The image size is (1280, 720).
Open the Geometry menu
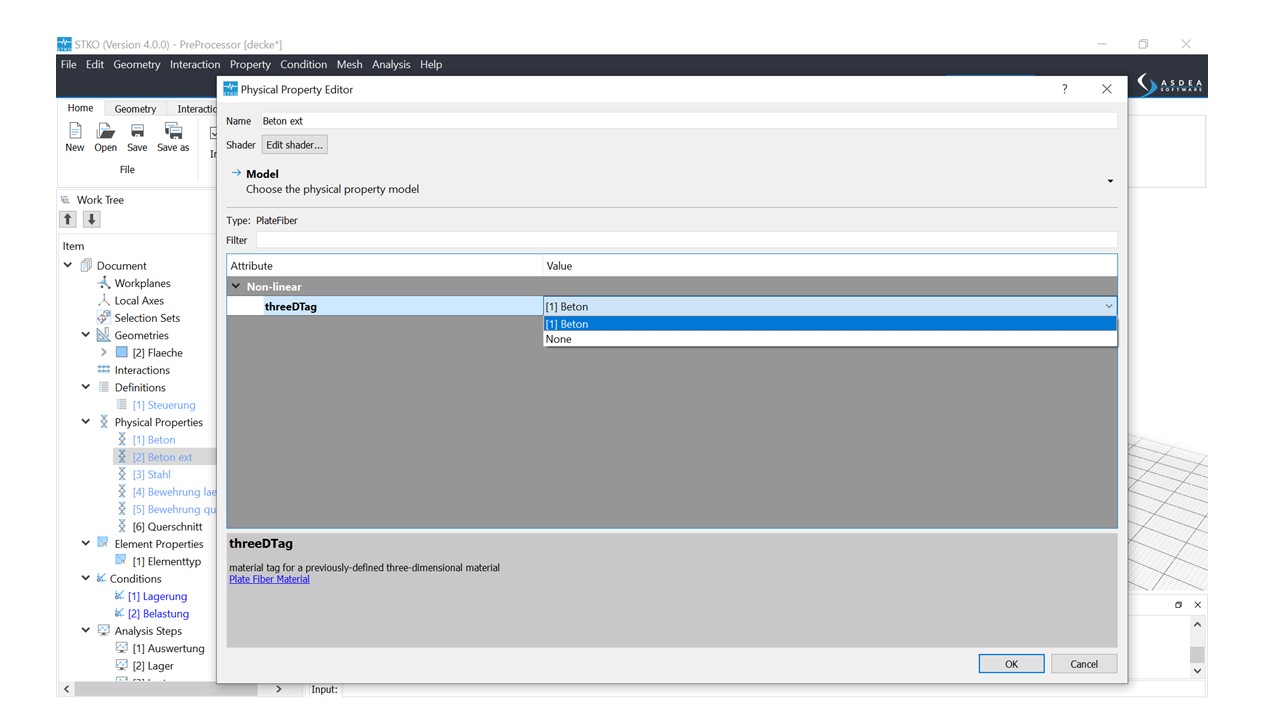click(x=136, y=64)
